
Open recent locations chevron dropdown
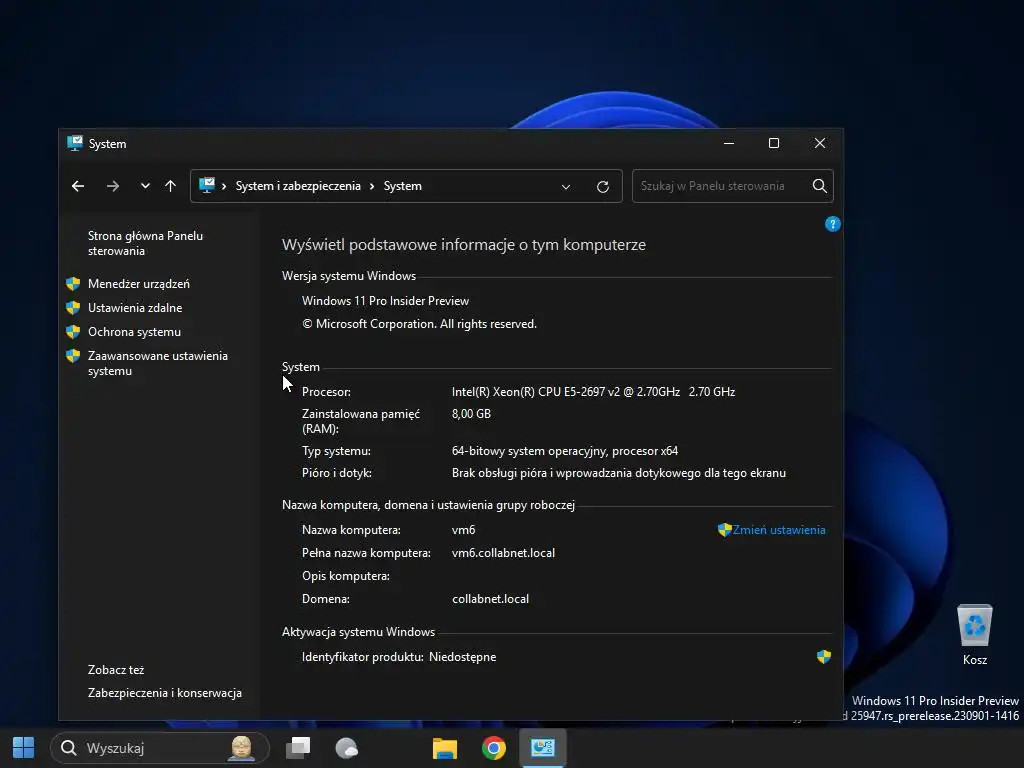coord(145,186)
